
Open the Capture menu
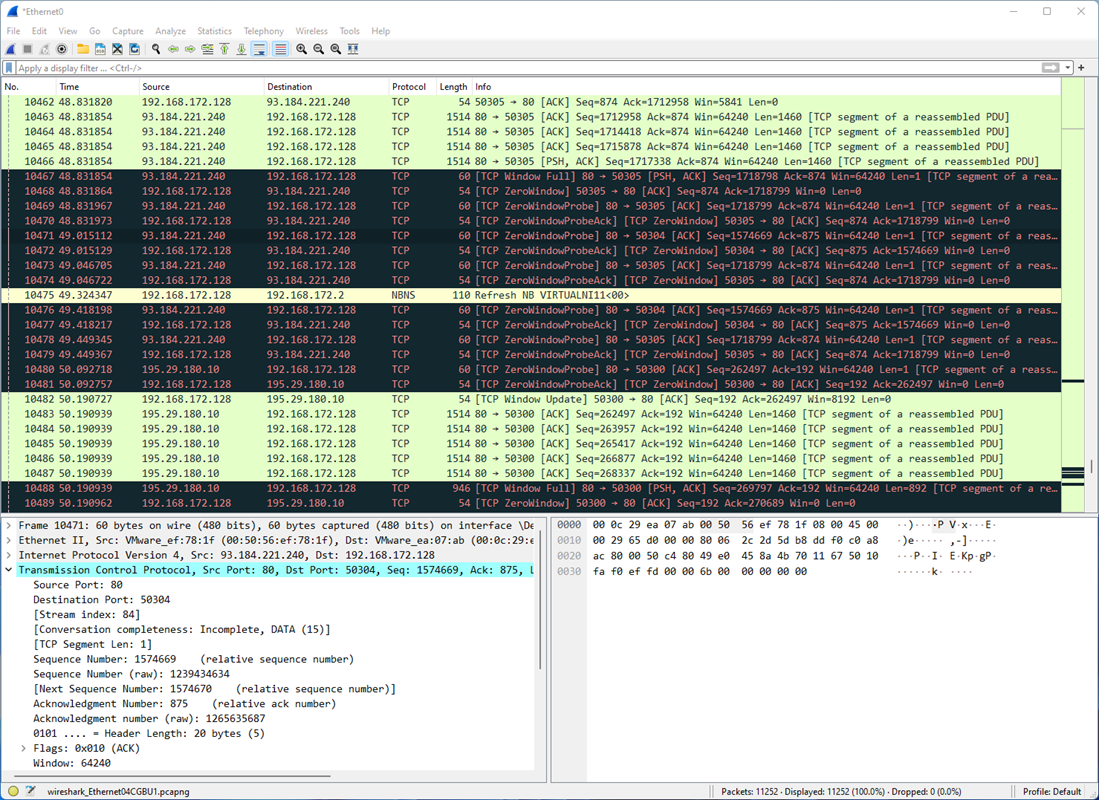coord(128,31)
